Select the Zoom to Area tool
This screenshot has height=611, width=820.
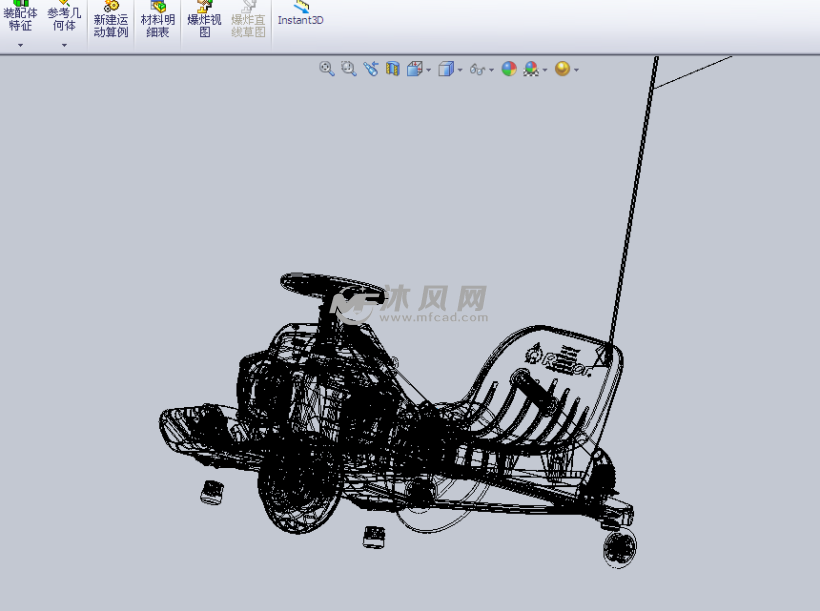click(348, 69)
